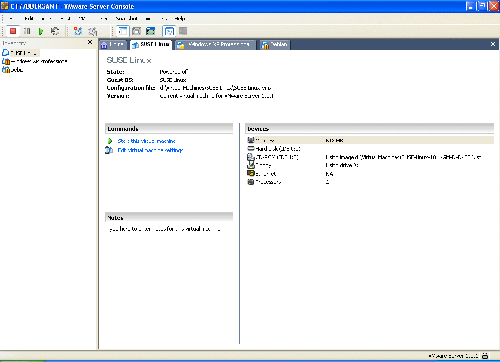Select the Processors device row
500x362 pixels.
click(370, 182)
